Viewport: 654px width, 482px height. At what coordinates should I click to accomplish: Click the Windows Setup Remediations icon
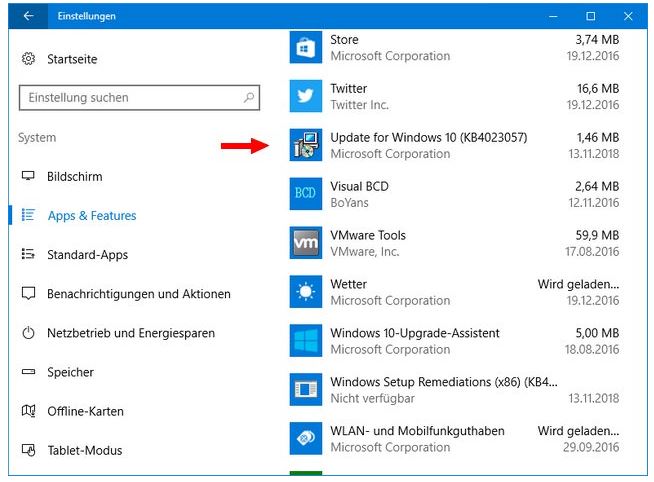[x=306, y=389]
